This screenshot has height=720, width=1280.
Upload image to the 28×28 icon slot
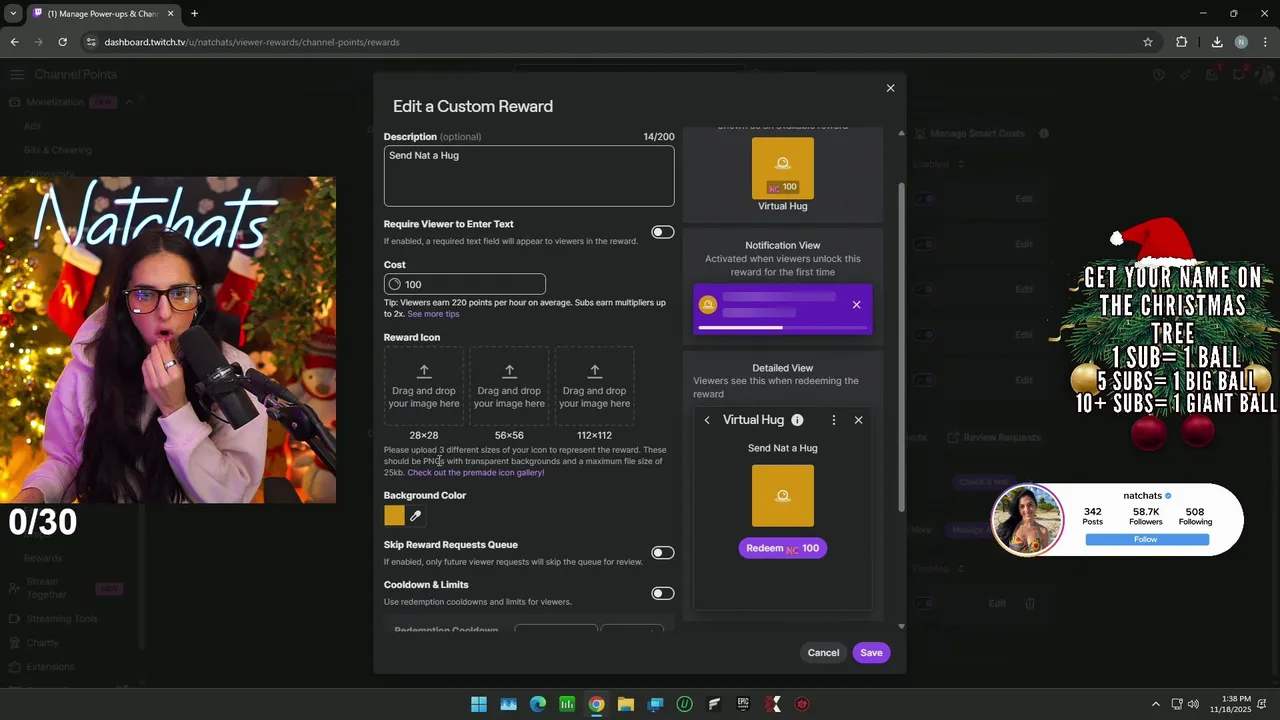(424, 386)
